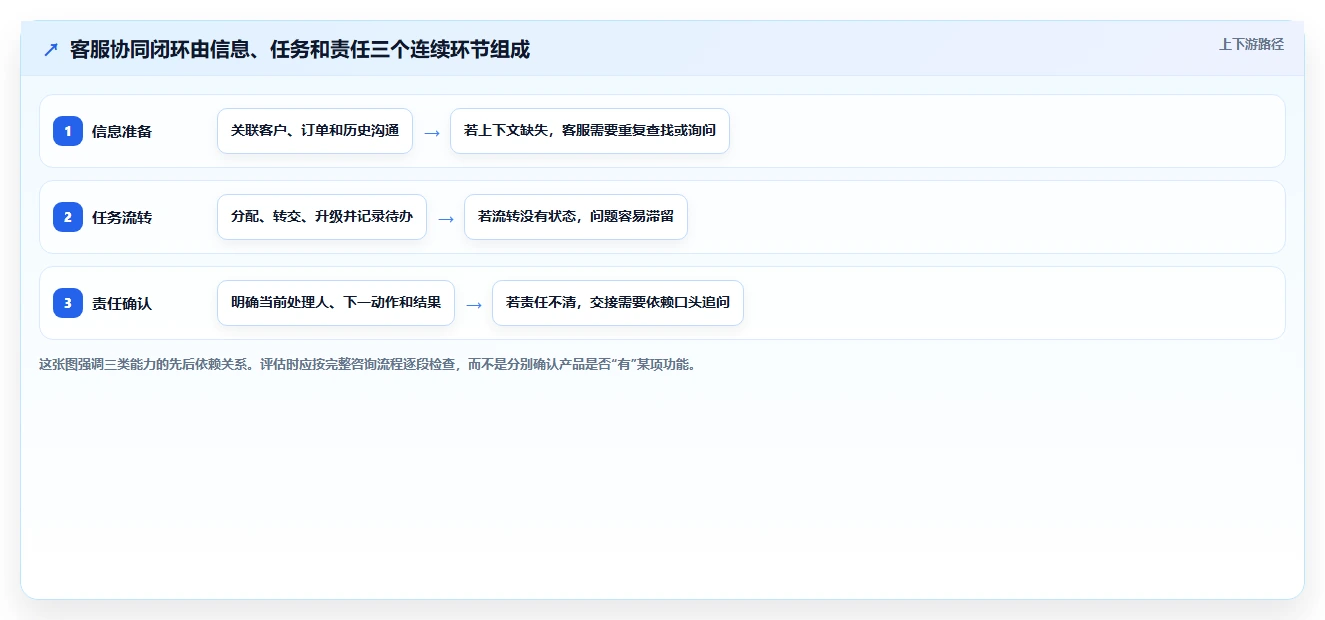Click the 责任确认 step label
Image resolution: width=1325 pixels, height=620 pixels.
coord(122,303)
